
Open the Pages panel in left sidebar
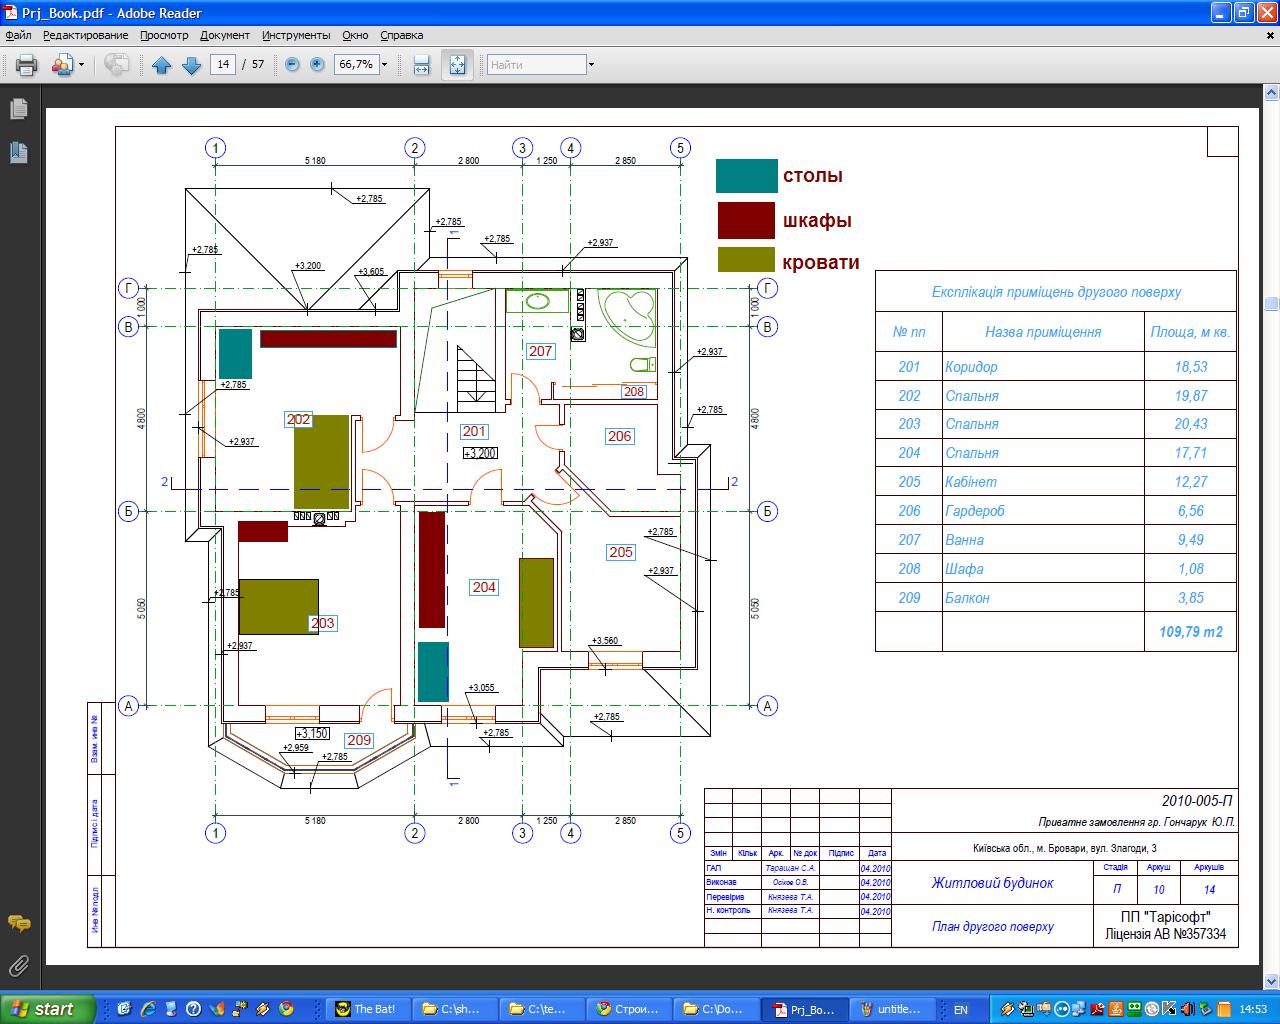tap(19, 109)
